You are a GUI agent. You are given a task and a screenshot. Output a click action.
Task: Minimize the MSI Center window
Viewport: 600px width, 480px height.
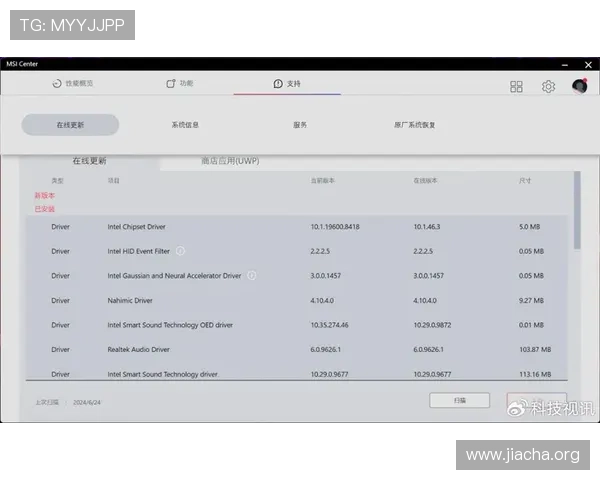[565, 65]
